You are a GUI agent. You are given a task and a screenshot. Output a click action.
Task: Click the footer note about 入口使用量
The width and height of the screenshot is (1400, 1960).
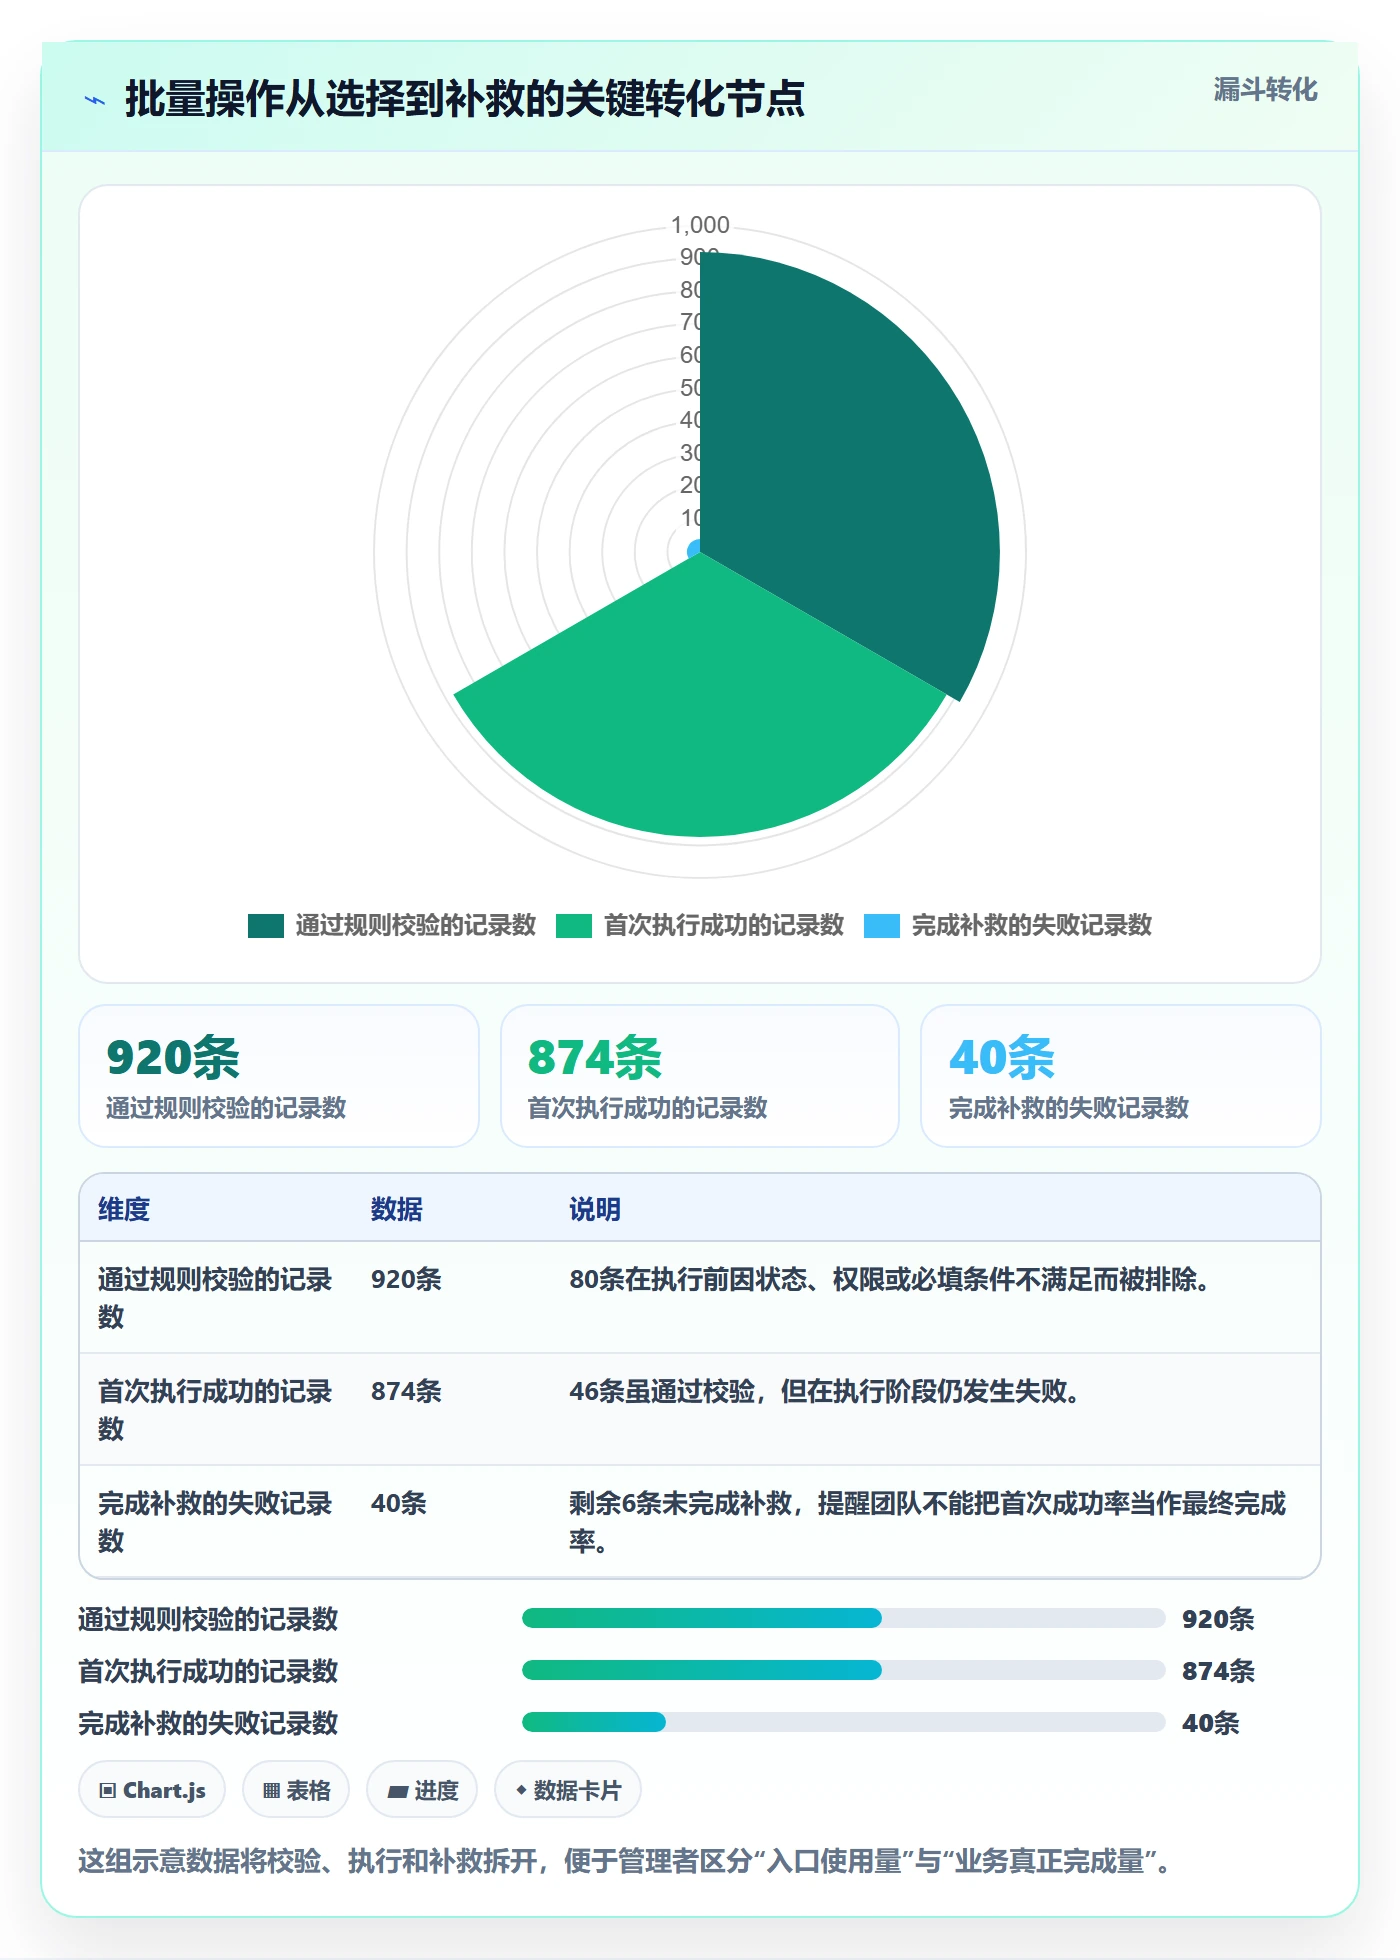click(625, 1861)
